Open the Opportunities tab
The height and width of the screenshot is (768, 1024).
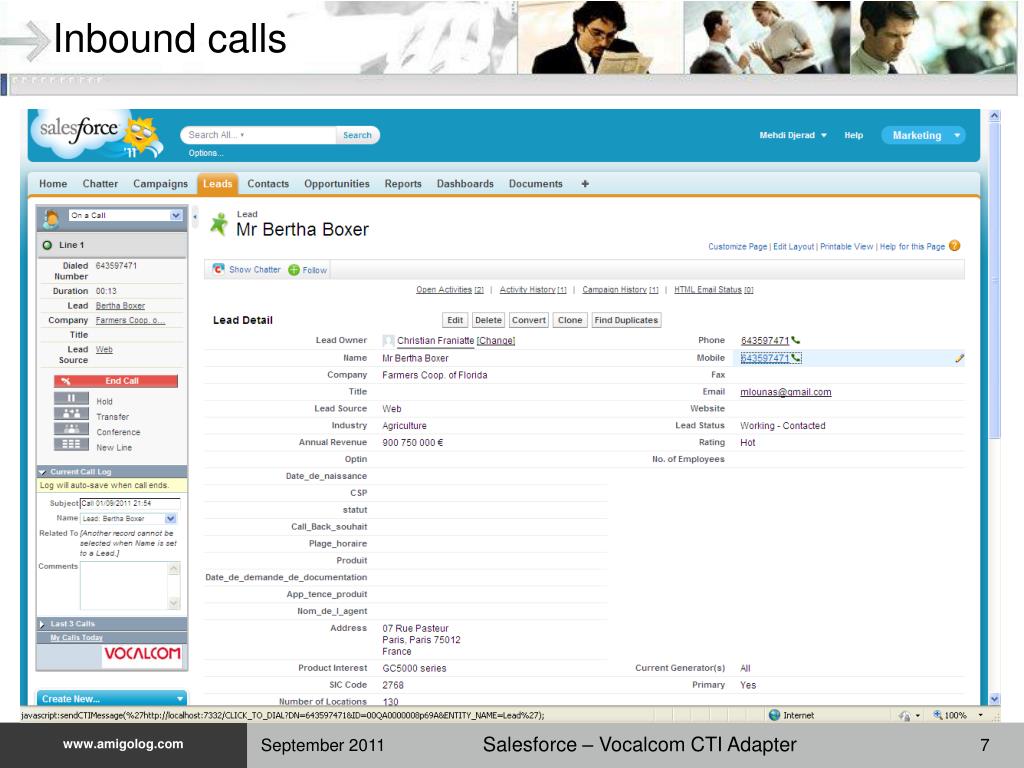(x=336, y=184)
